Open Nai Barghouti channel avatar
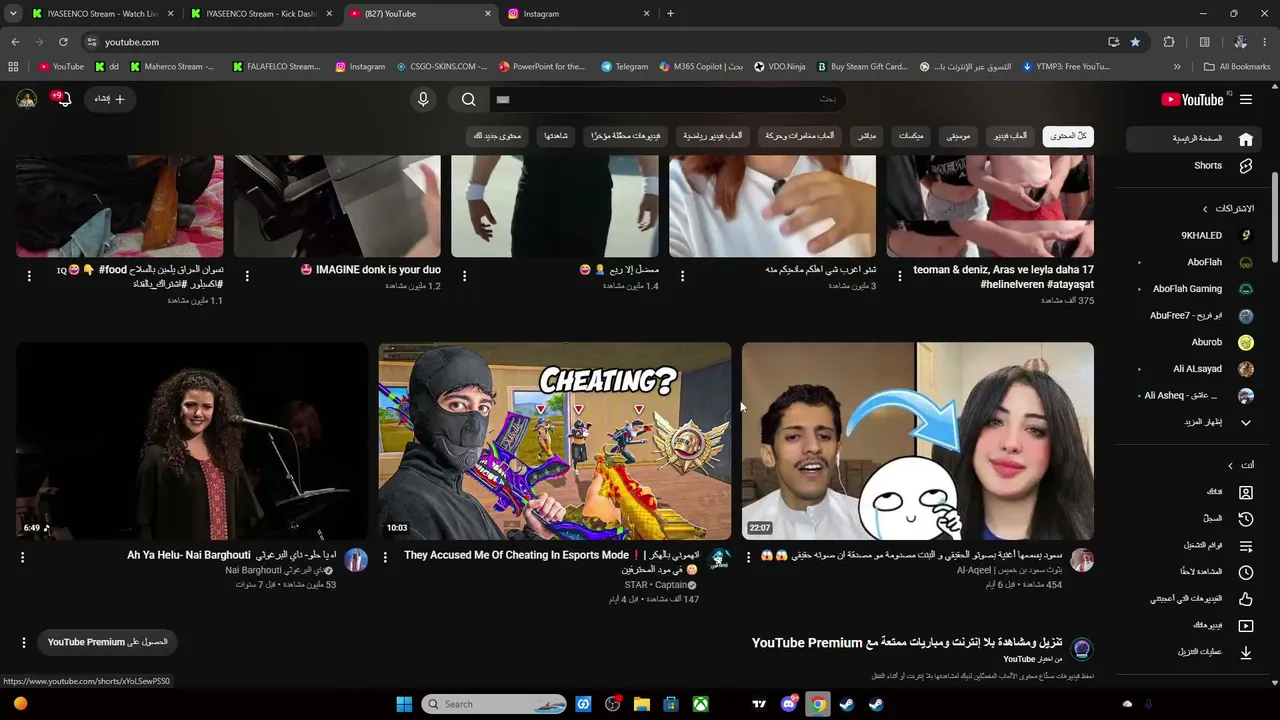Screen dimensions: 1280x720 [356, 560]
